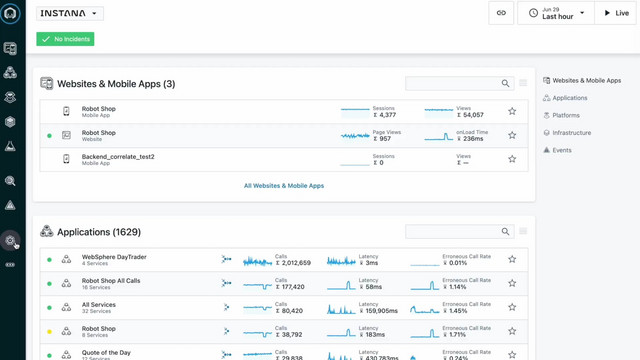
Task: Open dependency map for Robot Shop All Calls
Action: coord(226,283)
